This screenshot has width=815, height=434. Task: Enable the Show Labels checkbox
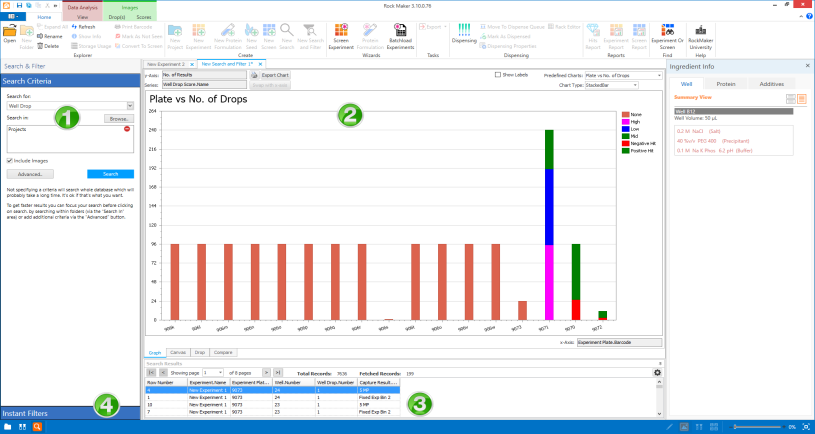[x=499, y=75]
